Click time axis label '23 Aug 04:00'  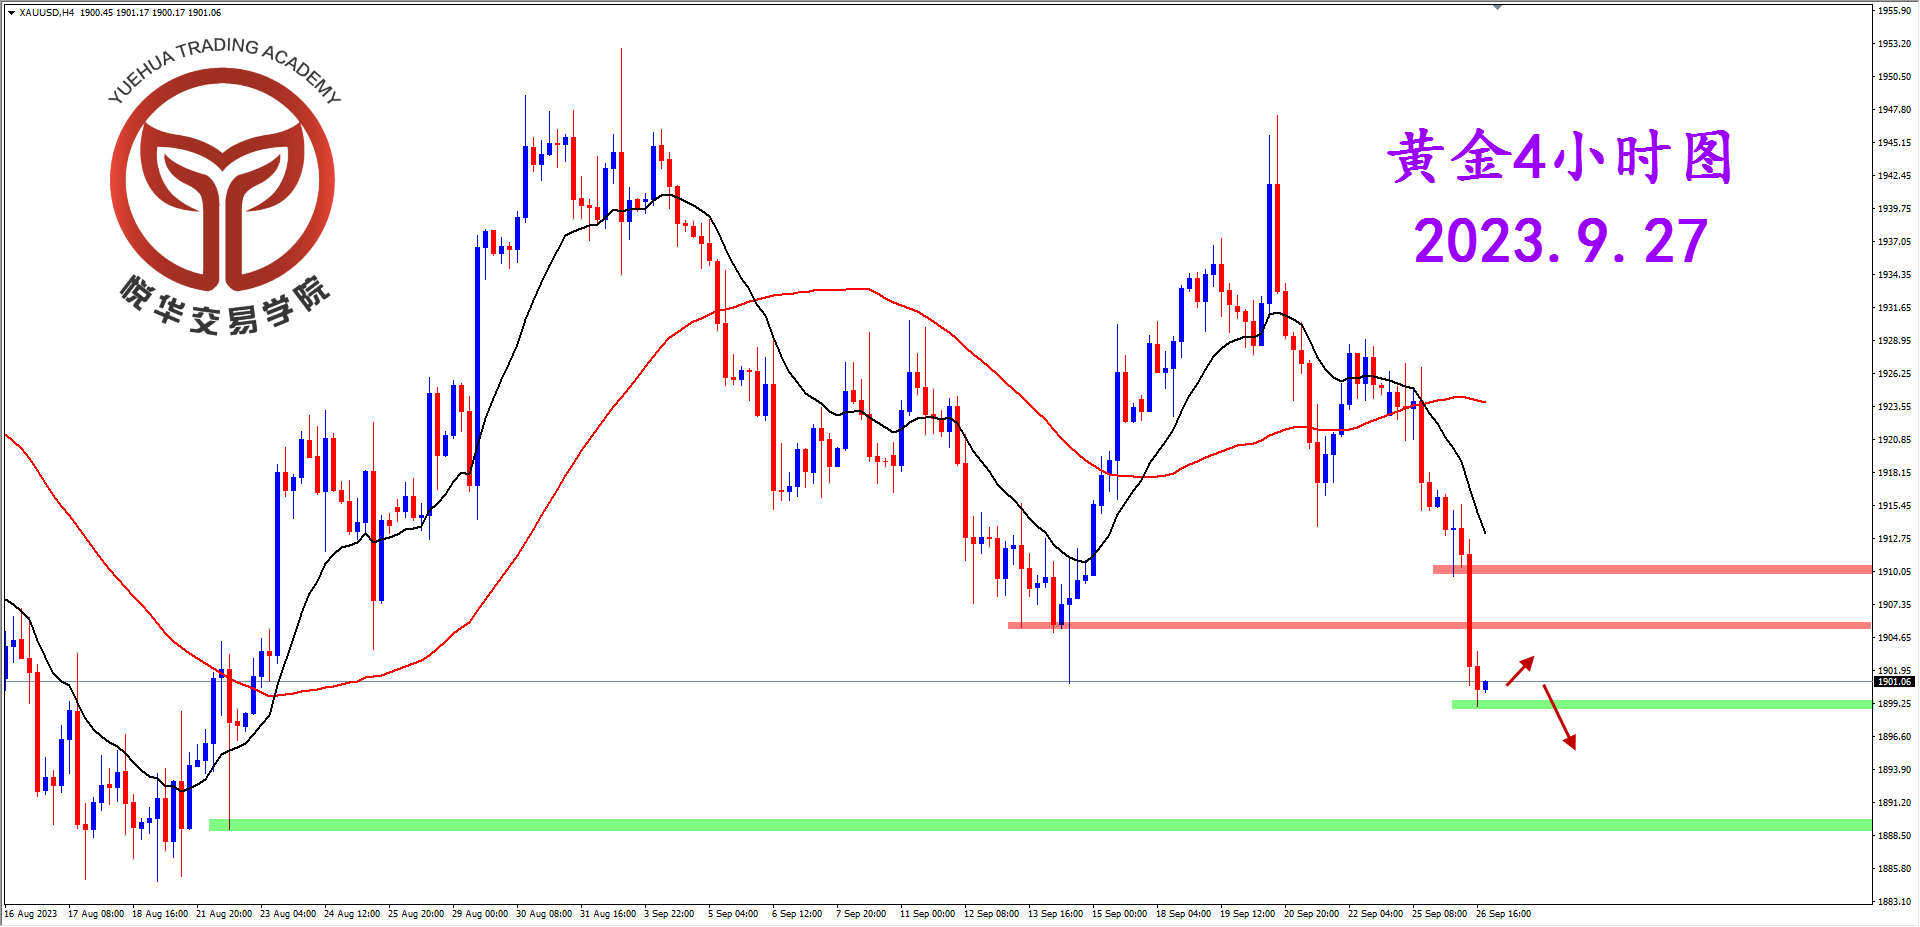tap(288, 914)
